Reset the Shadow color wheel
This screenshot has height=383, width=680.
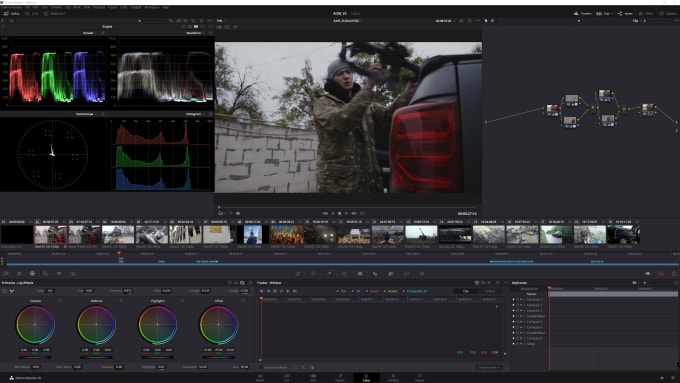pos(60,301)
